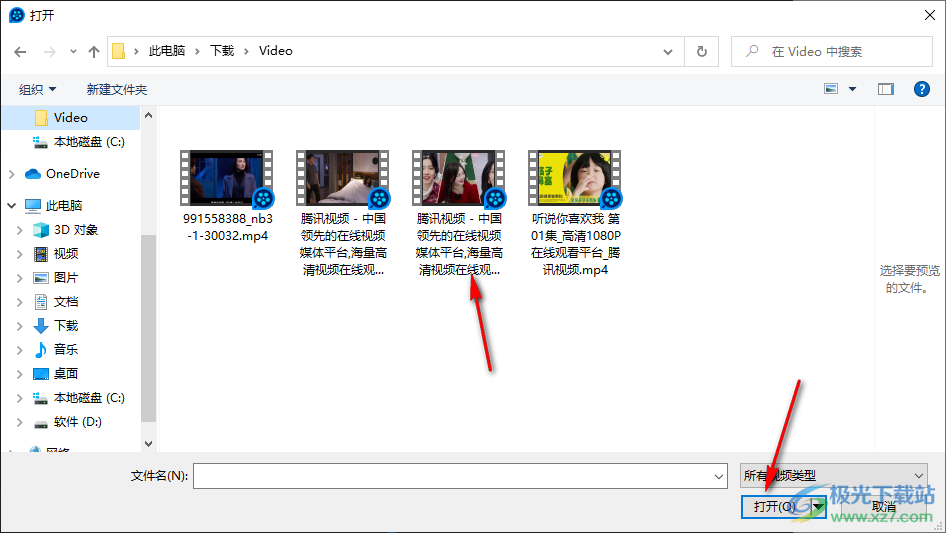946x533 pixels.
Task: Click the 打开(O) button
Action: (776, 506)
